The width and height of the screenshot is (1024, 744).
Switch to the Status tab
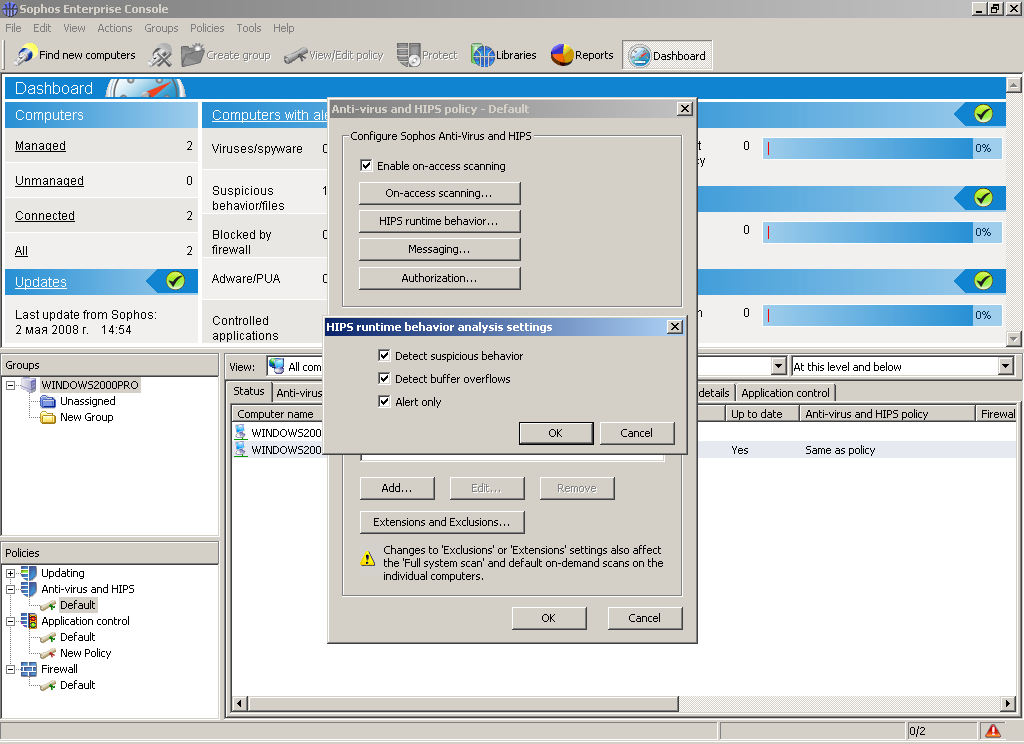pyautogui.click(x=249, y=391)
